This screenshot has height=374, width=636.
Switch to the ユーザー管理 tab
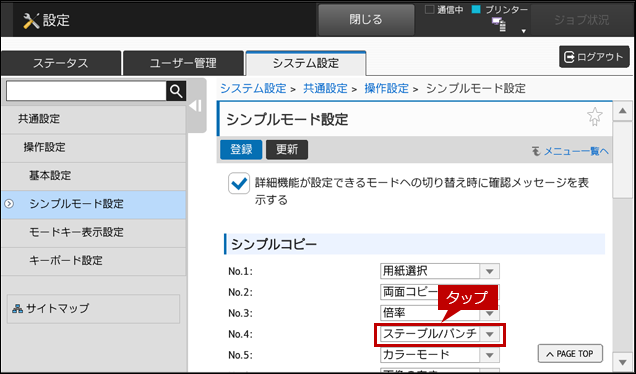point(183,63)
